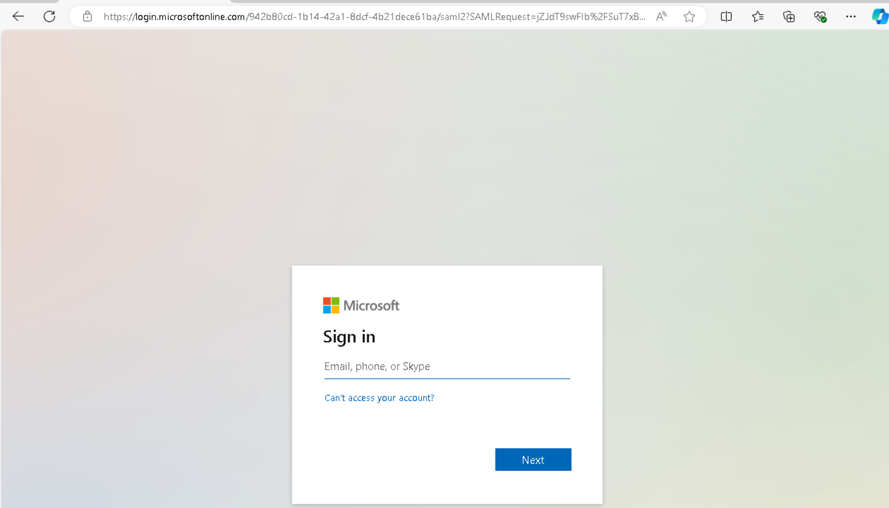Open the Collections icon
This screenshot has height=508, width=889.
pyautogui.click(x=789, y=16)
